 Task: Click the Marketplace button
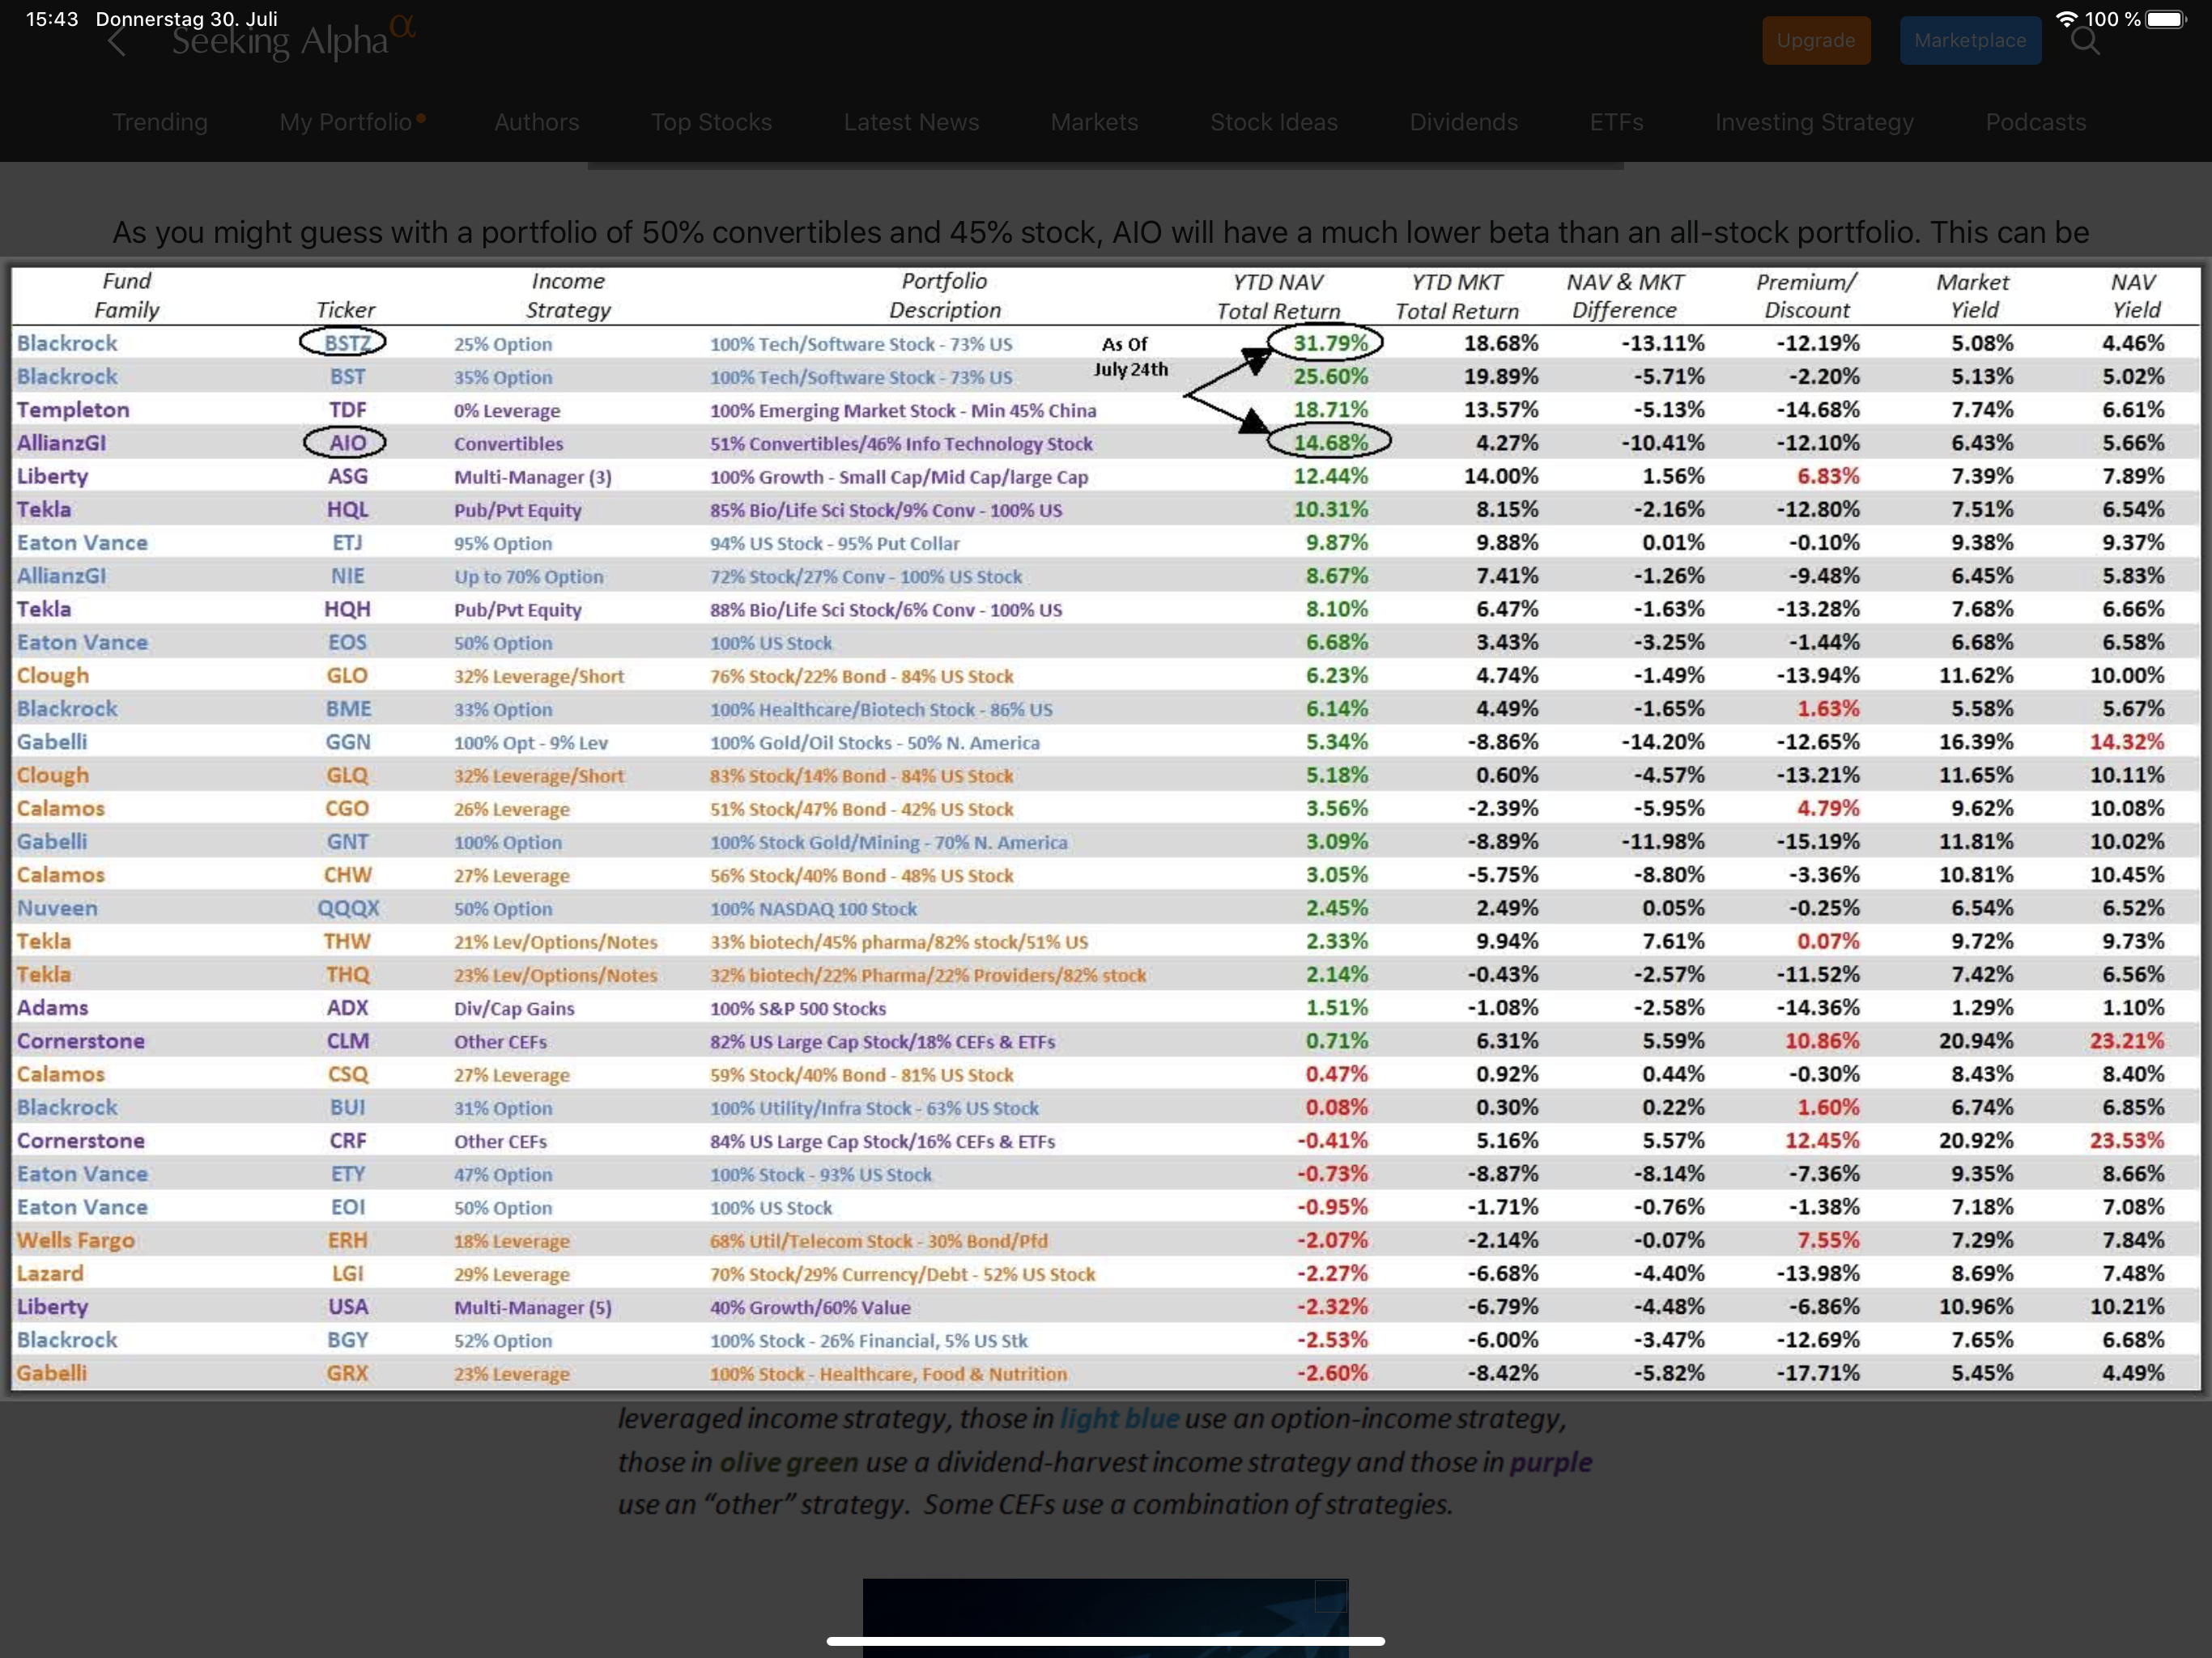(1969, 41)
